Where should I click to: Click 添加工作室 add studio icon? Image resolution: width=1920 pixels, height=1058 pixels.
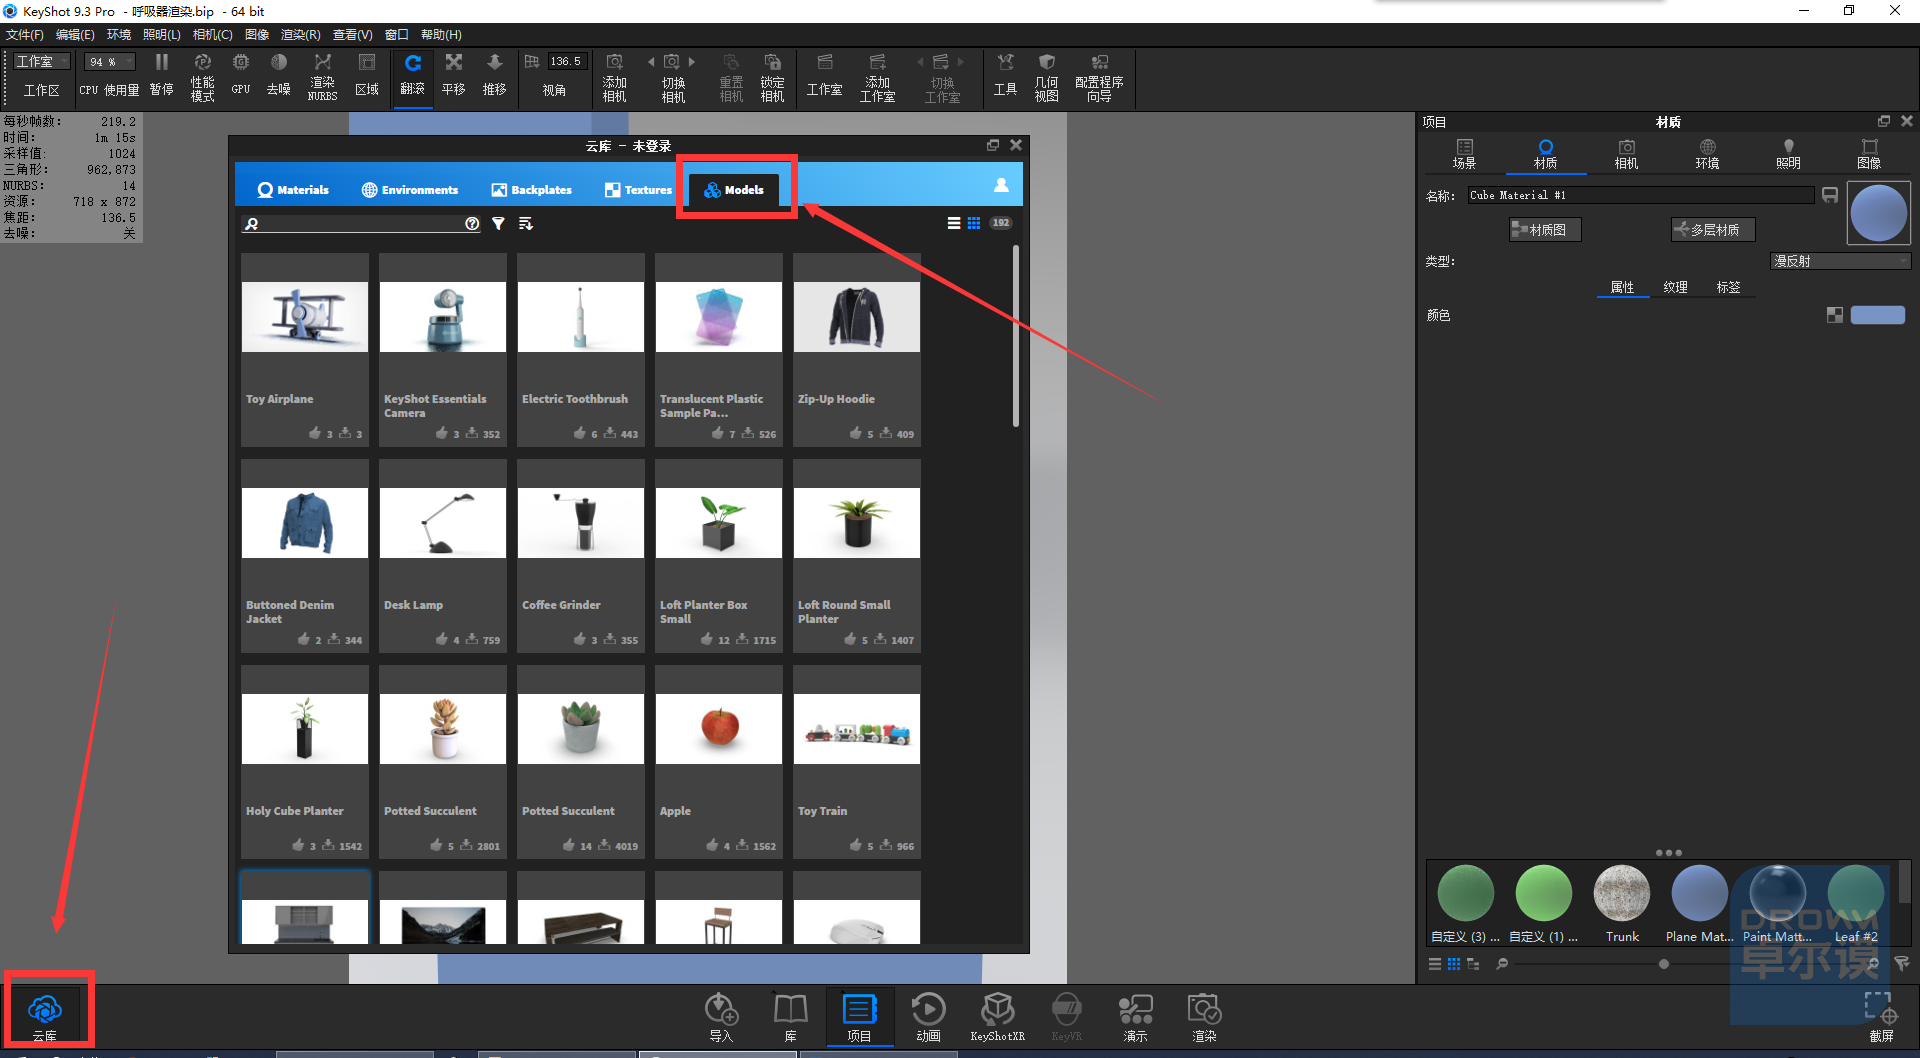pos(877,77)
